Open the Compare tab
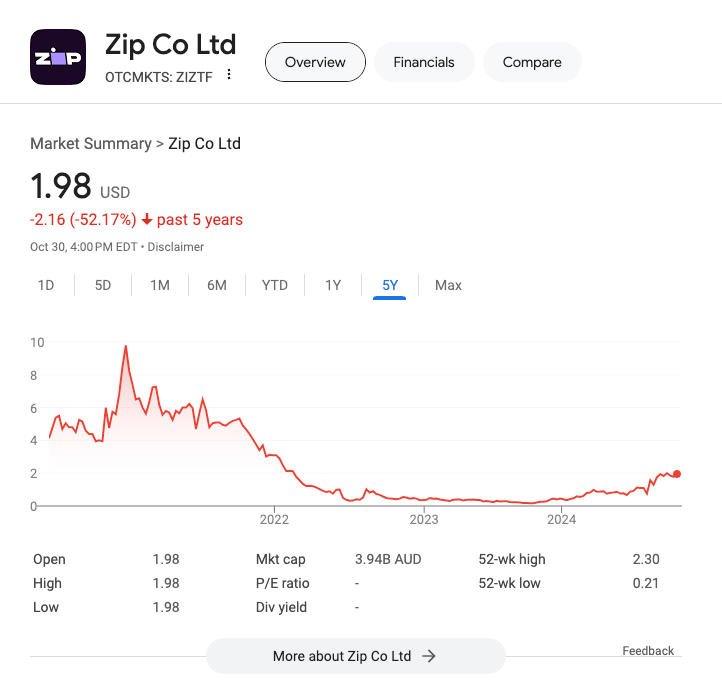Screen dimensions: 722x698 click(x=532, y=62)
